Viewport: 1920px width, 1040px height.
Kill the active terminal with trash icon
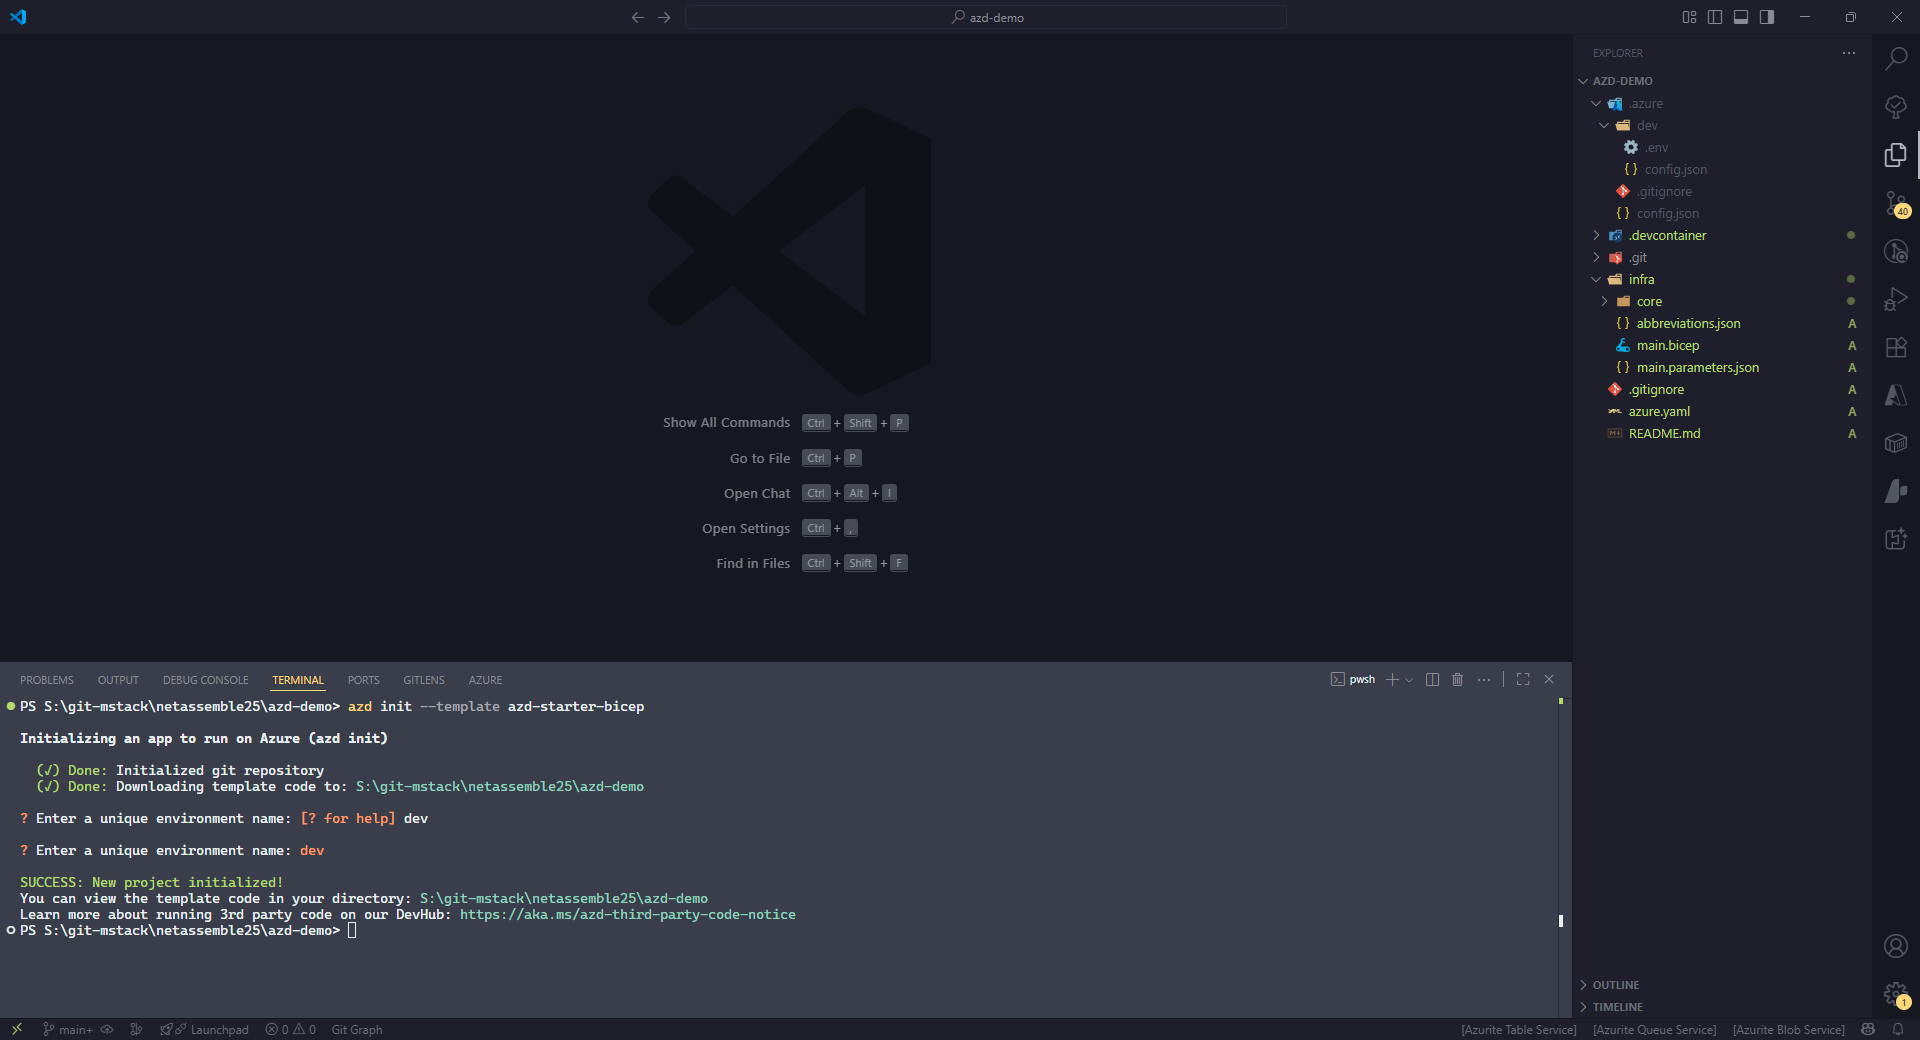1457,679
